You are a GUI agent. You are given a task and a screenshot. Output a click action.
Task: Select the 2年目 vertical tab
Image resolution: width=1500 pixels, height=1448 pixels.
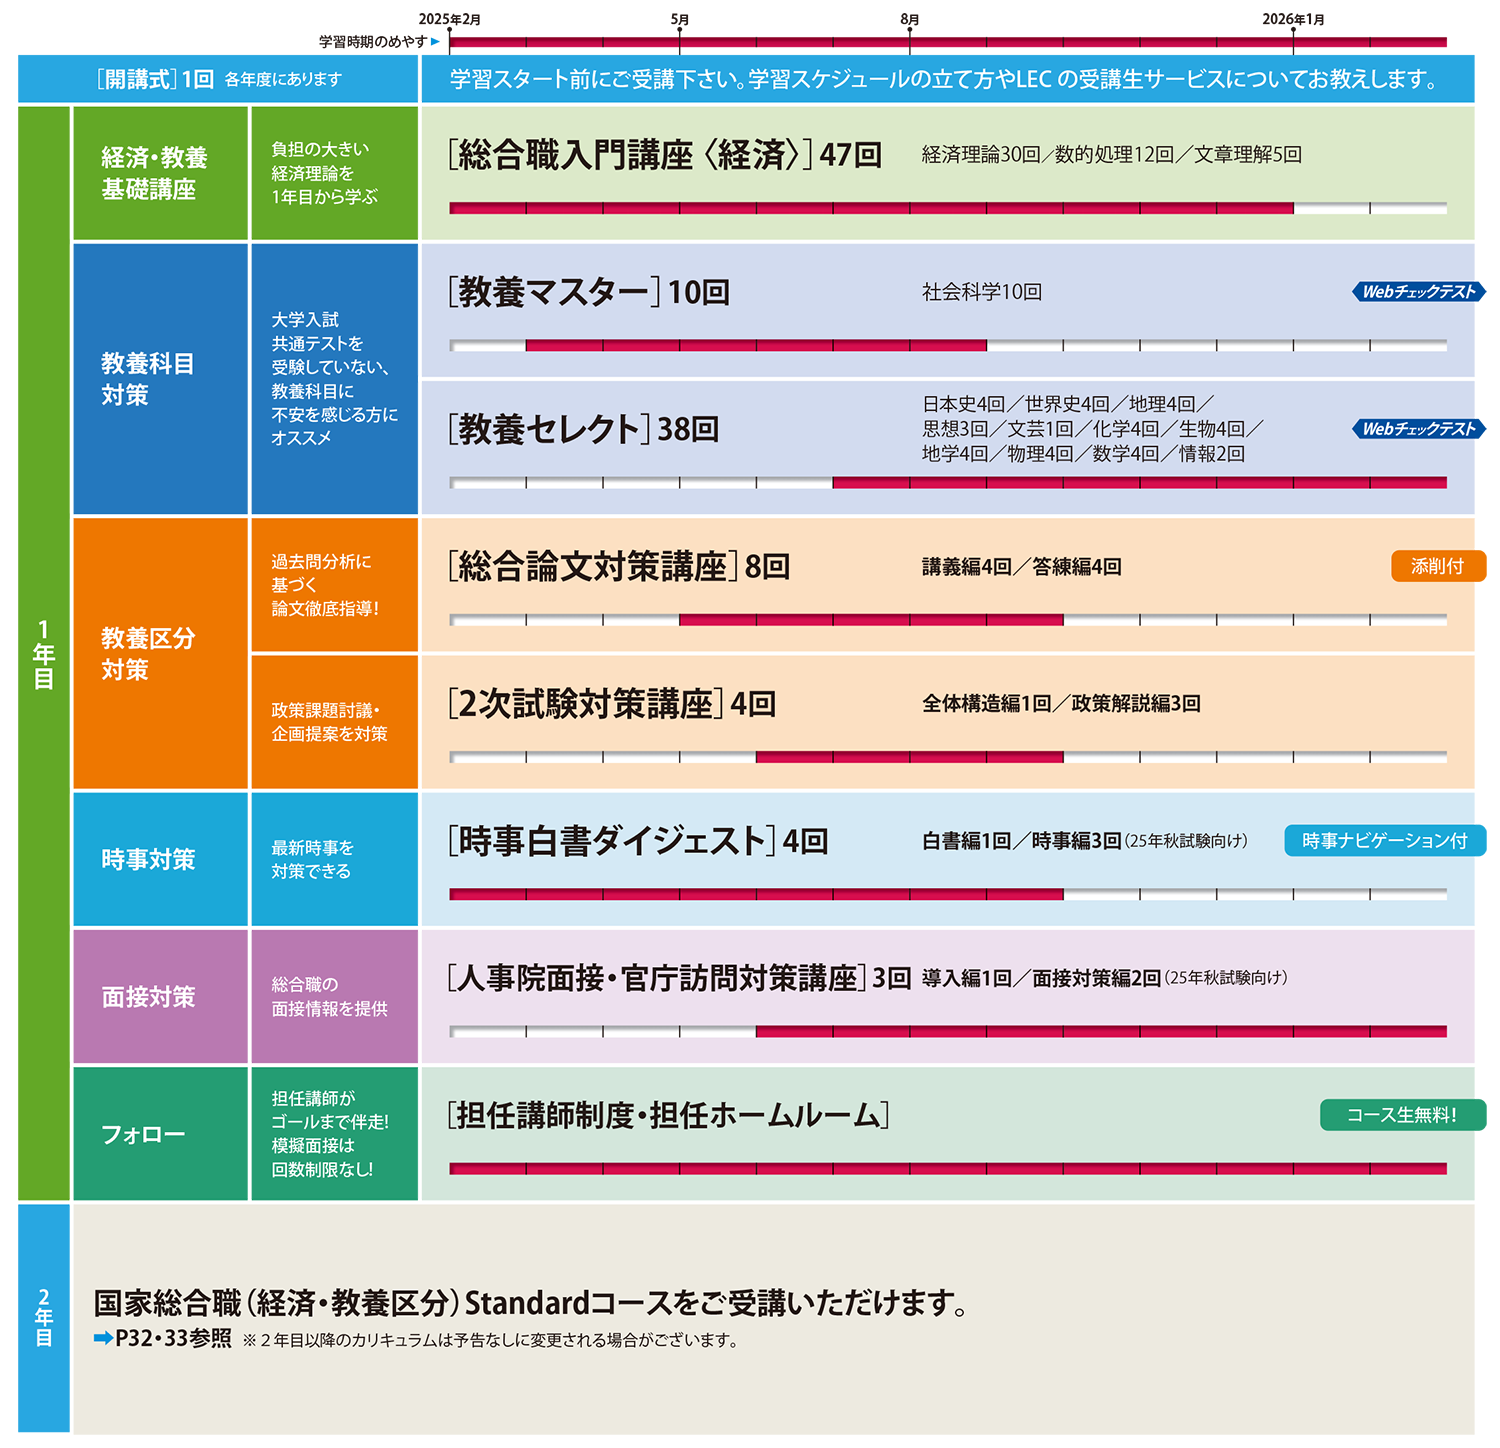pyautogui.click(x=44, y=1318)
